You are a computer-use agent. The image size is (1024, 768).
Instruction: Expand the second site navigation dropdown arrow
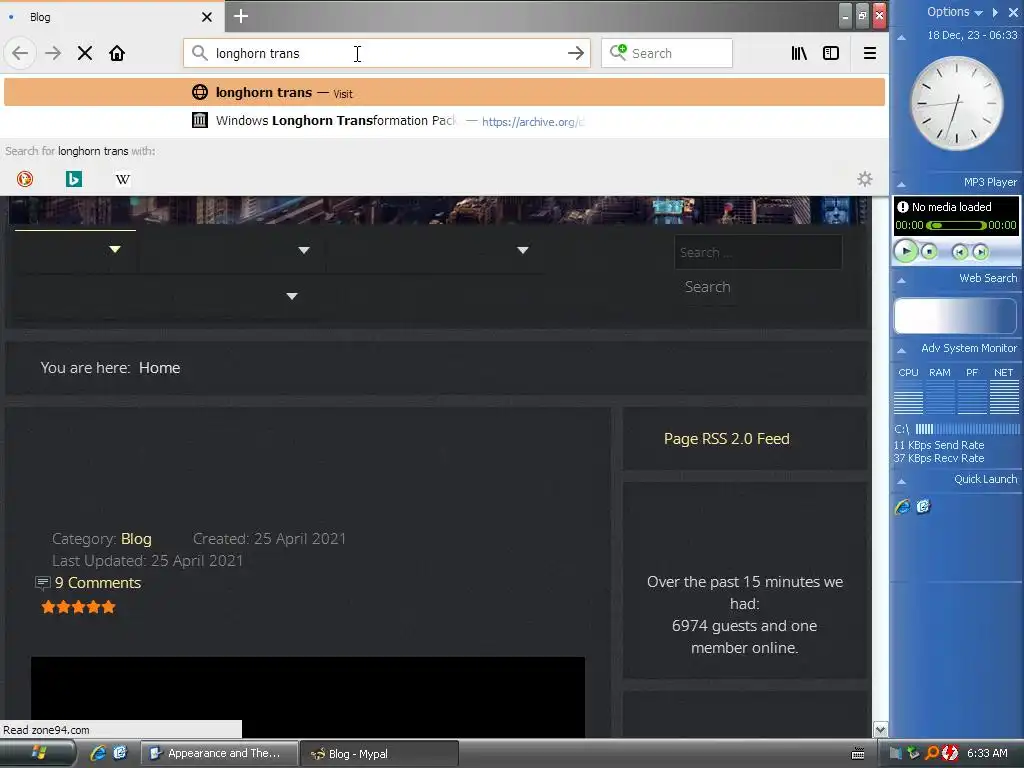pyautogui.click(x=304, y=250)
